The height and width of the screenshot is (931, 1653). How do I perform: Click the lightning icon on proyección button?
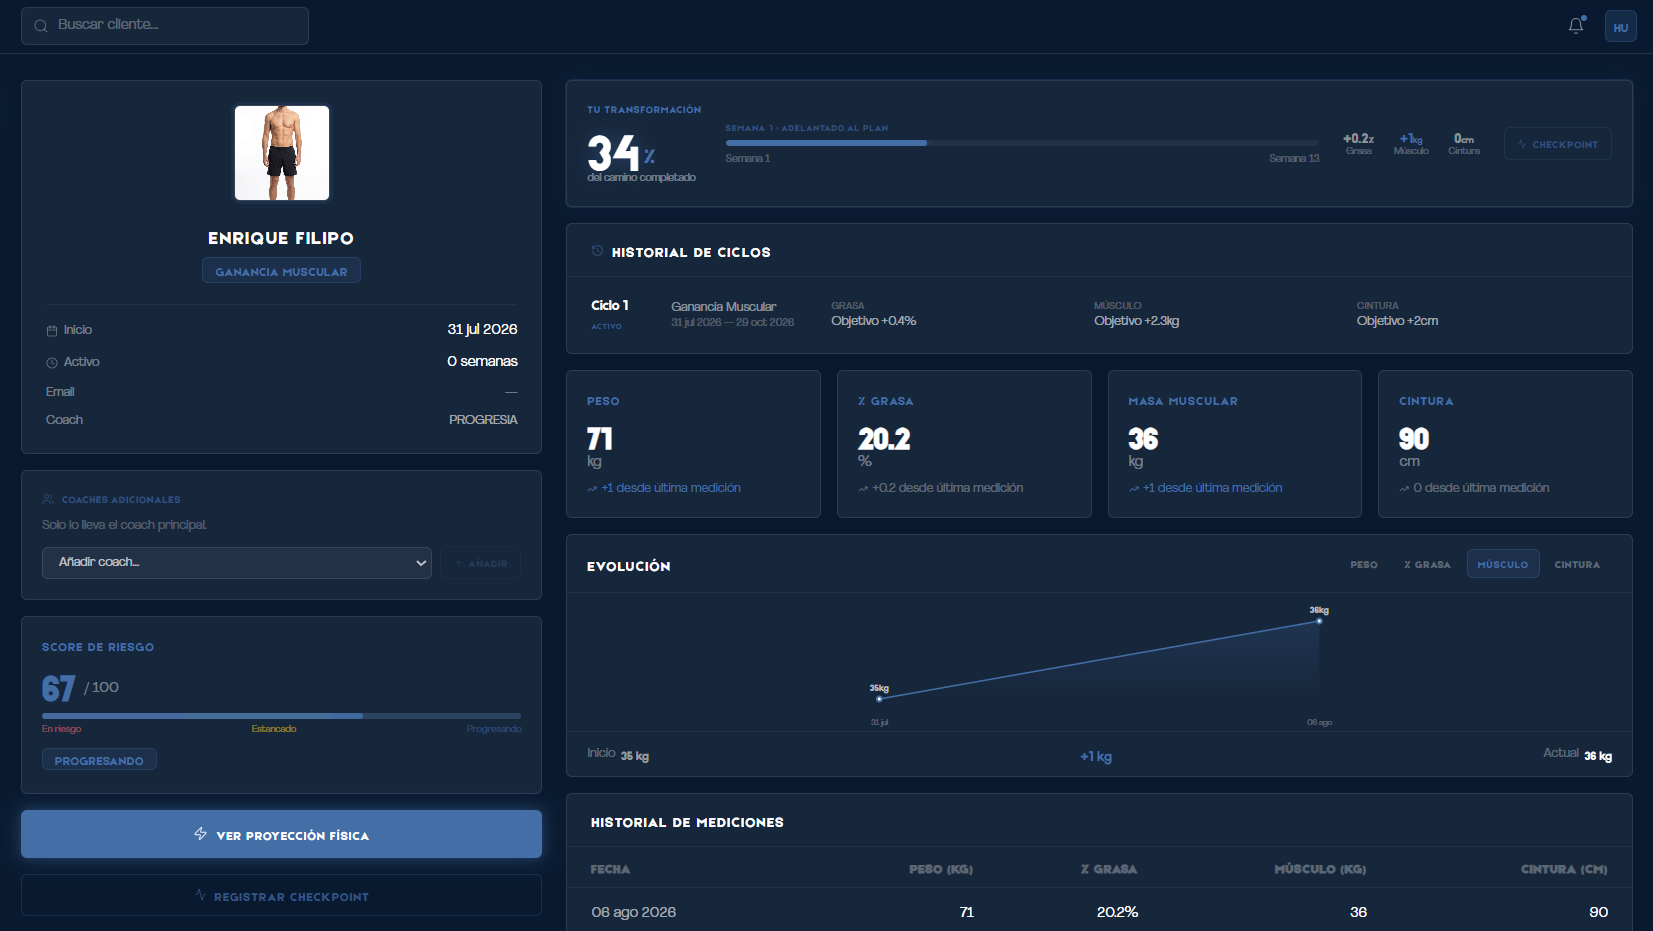(200, 834)
